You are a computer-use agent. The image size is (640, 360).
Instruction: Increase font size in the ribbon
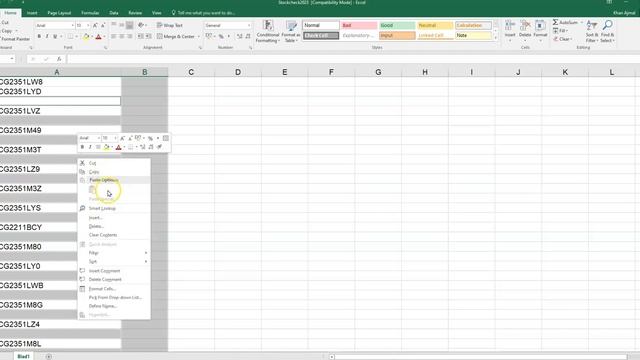pos(95,25)
